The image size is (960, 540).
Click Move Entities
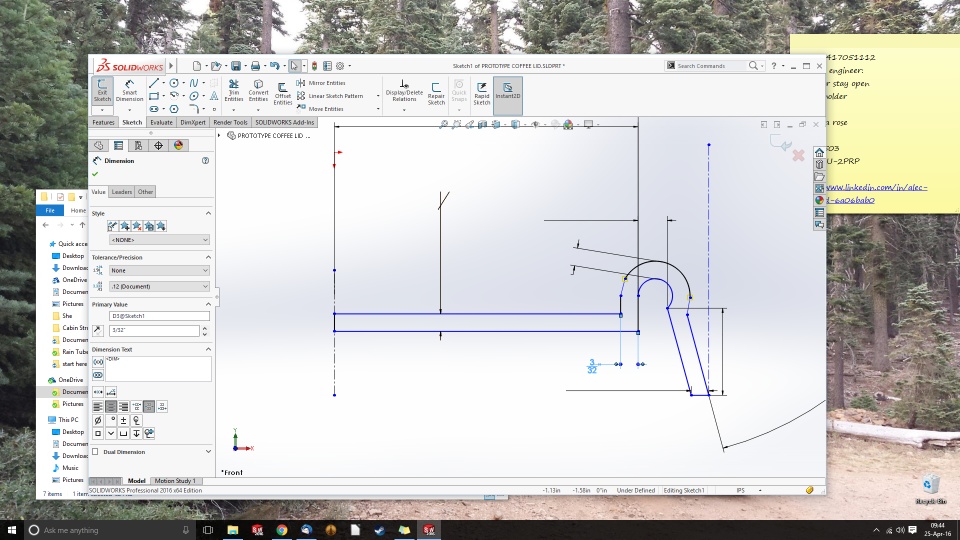320,109
